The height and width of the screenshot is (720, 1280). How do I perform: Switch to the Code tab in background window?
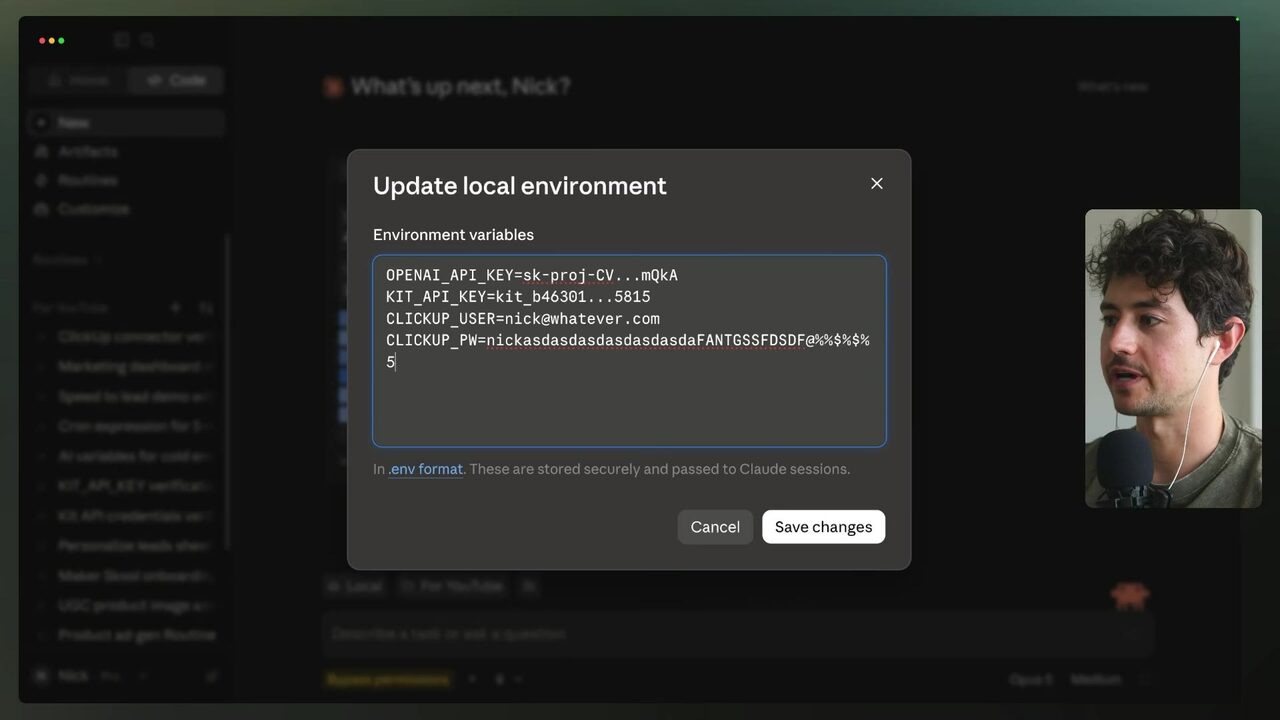175,80
